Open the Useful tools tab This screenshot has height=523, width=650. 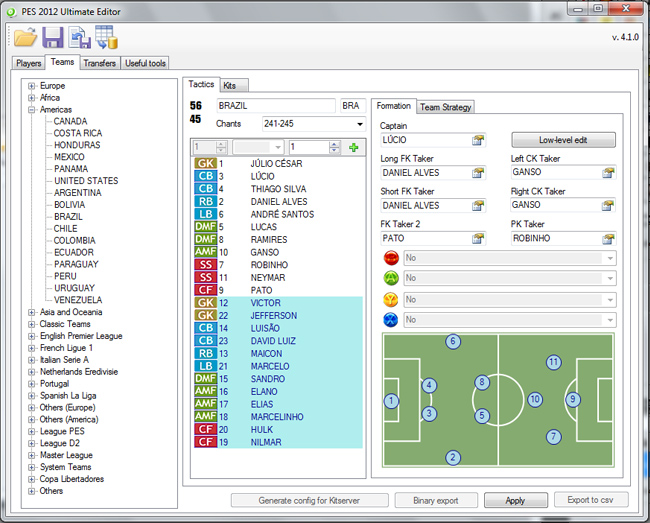click(x=145, y=63)
